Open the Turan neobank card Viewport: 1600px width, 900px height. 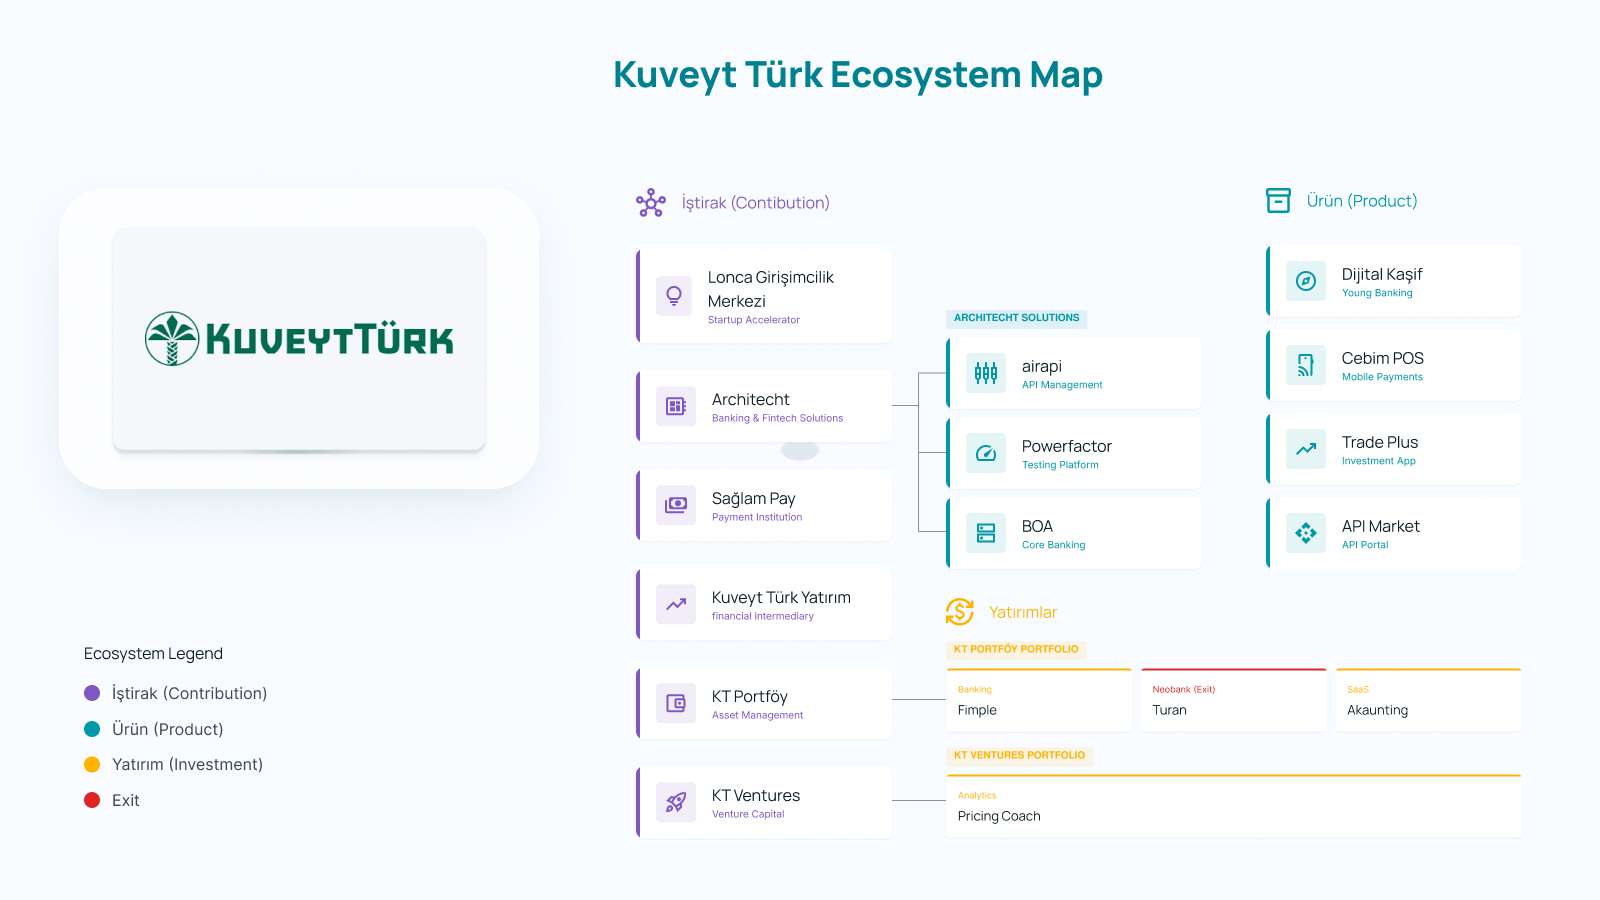coord(1234,700)
